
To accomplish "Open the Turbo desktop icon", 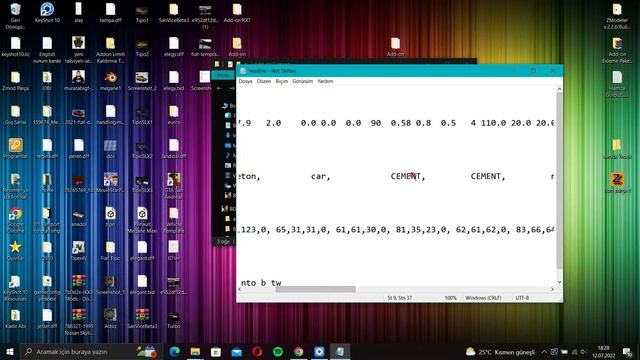I will pyautogui.click(x=173, y=319).
